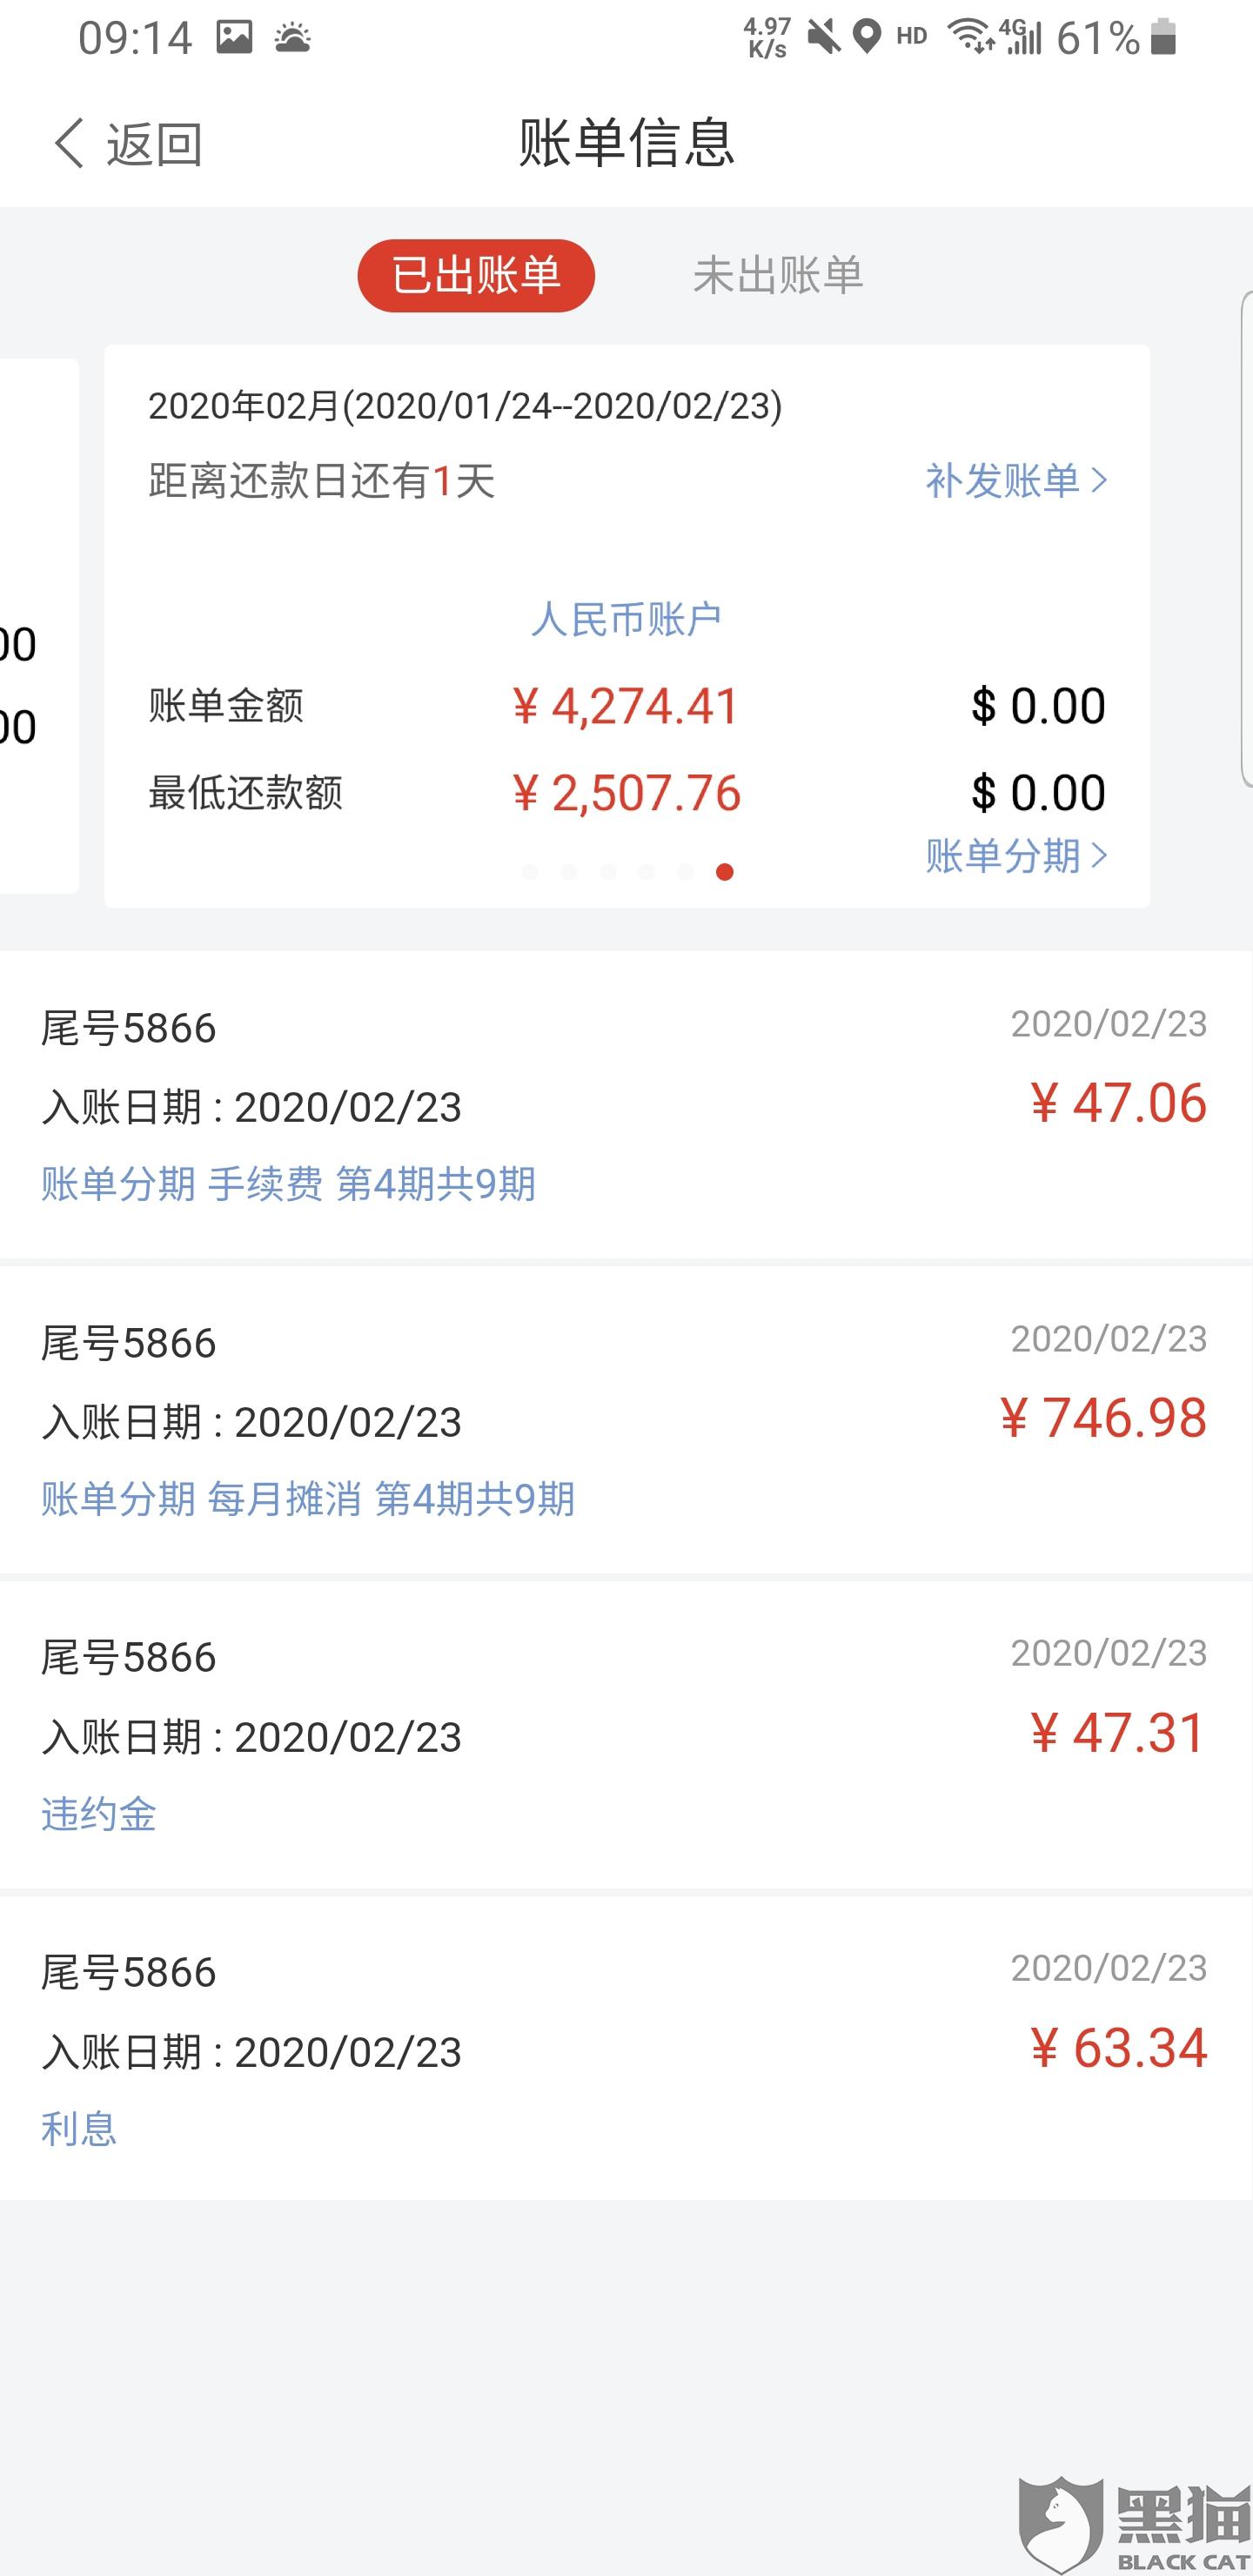Tap the Black Cat watermark logo
Image resolution: width=1253 pixels, height=2576 pixels.
1135,2523
